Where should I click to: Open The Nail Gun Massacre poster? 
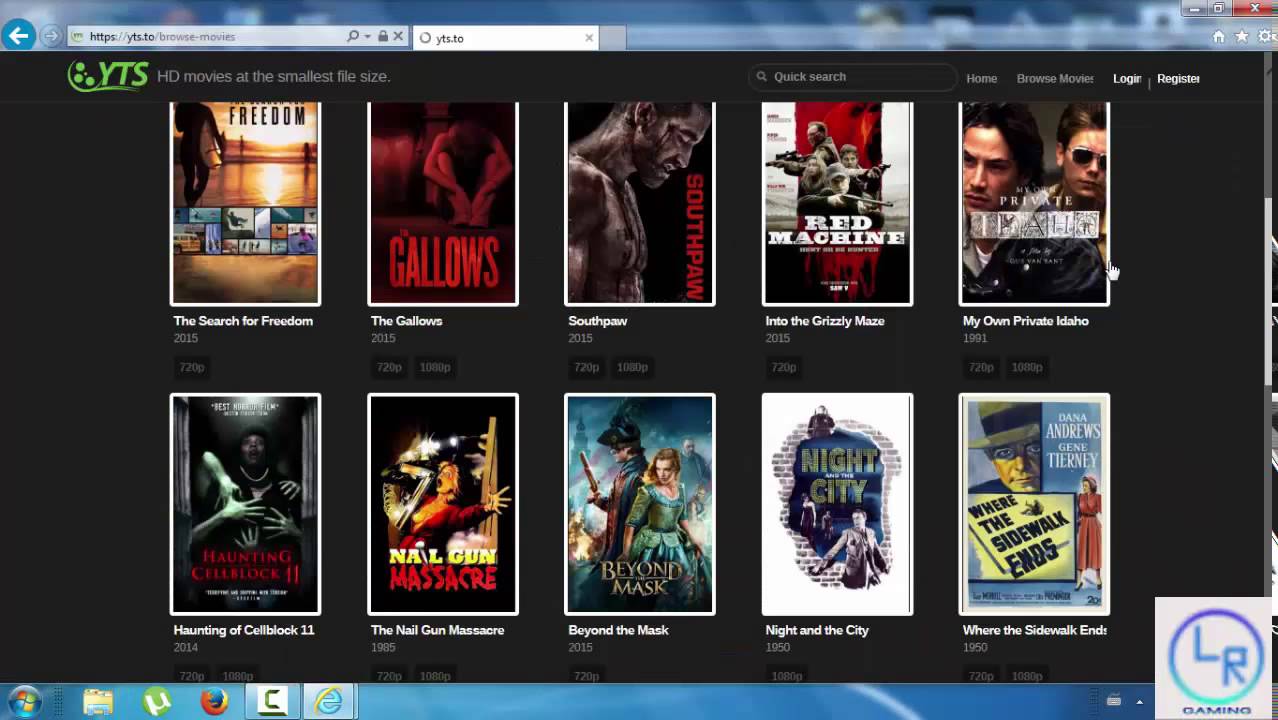(443, 504)
